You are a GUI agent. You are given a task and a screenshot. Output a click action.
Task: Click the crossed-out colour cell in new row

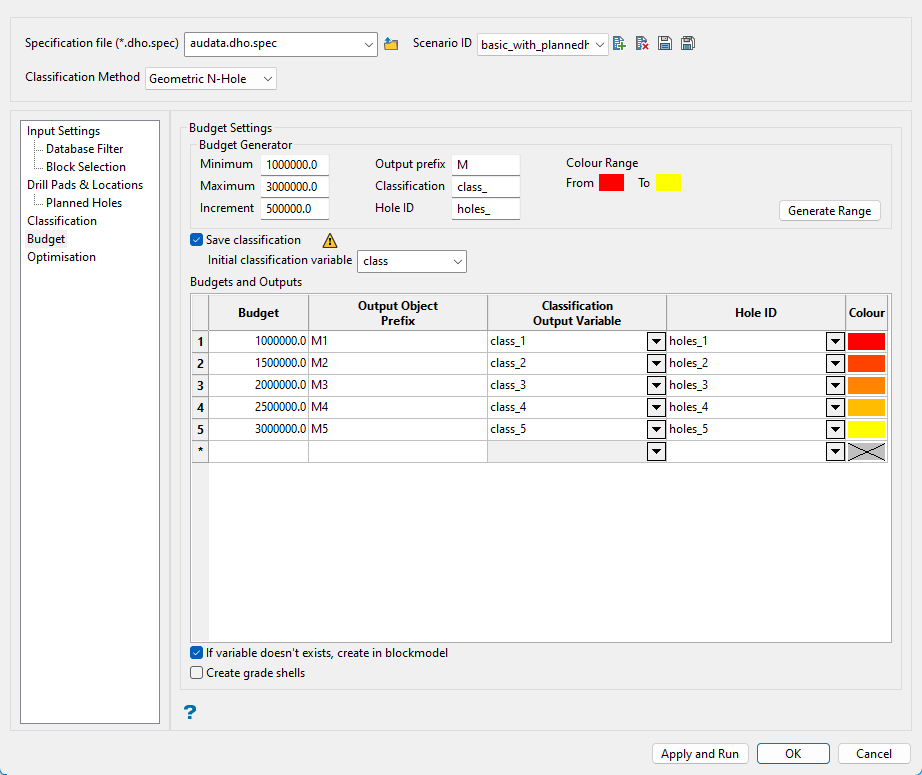pyautogui.click(x=866, y=452)
